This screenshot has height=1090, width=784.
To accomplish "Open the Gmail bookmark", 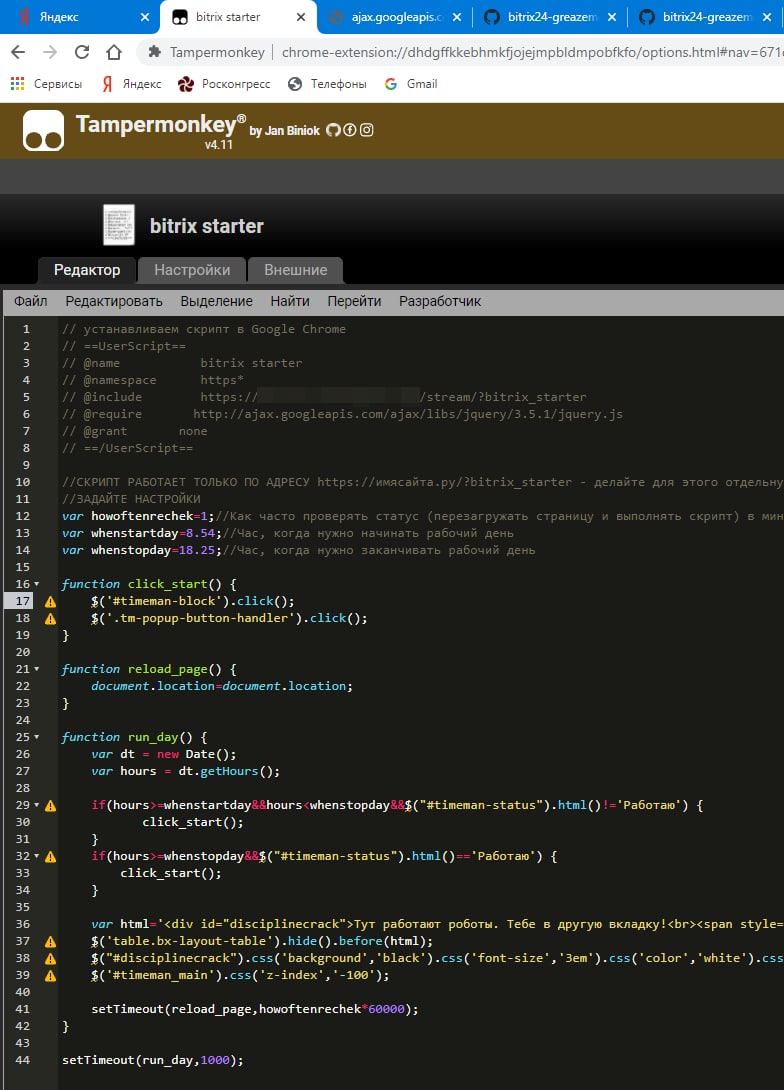I will point(411,83).
